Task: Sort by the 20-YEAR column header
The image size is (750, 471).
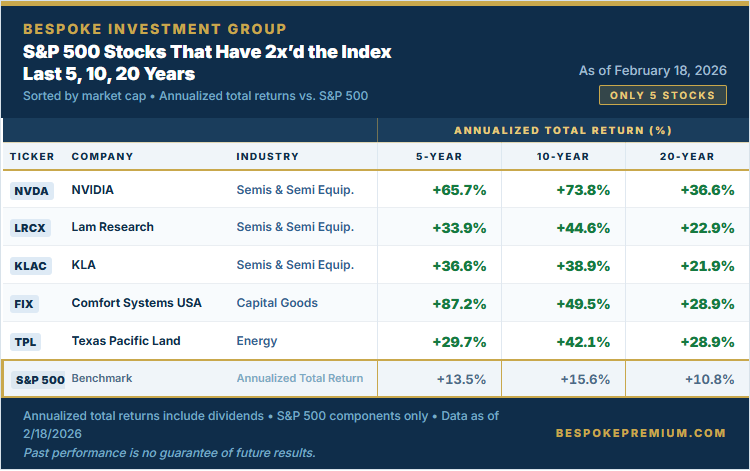Action: coord(687,157)
